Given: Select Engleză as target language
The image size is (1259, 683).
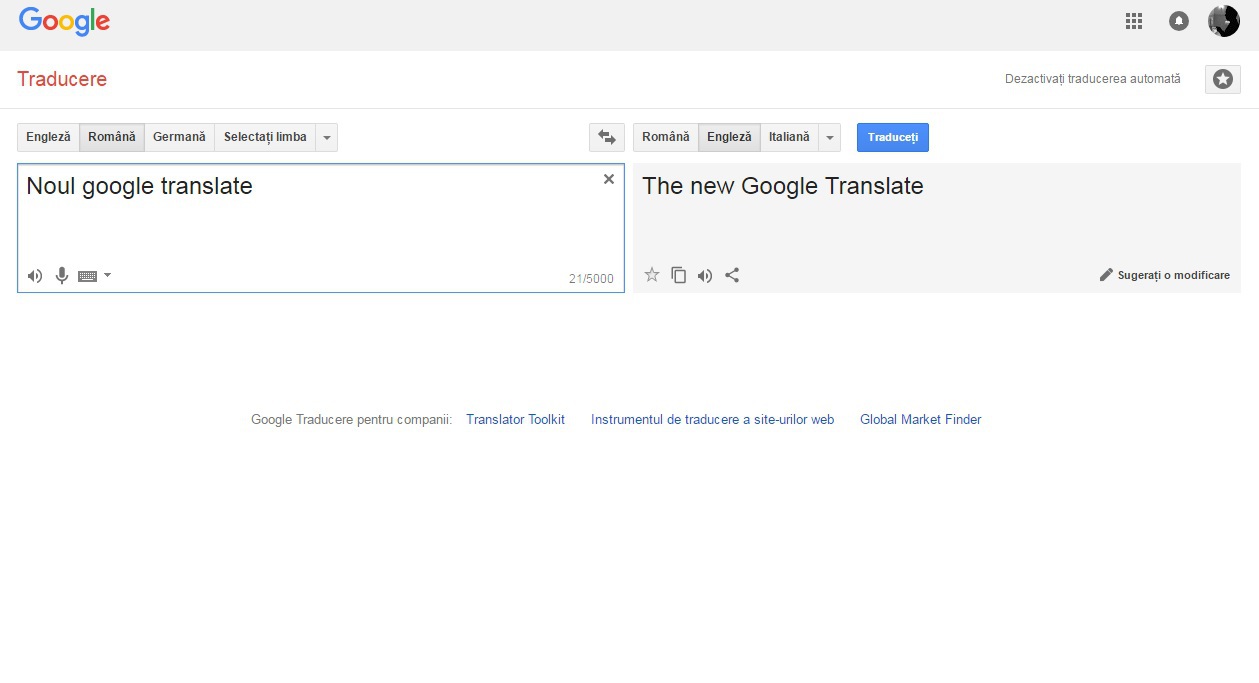Looking at the screenshot, I should pos(729,137).
